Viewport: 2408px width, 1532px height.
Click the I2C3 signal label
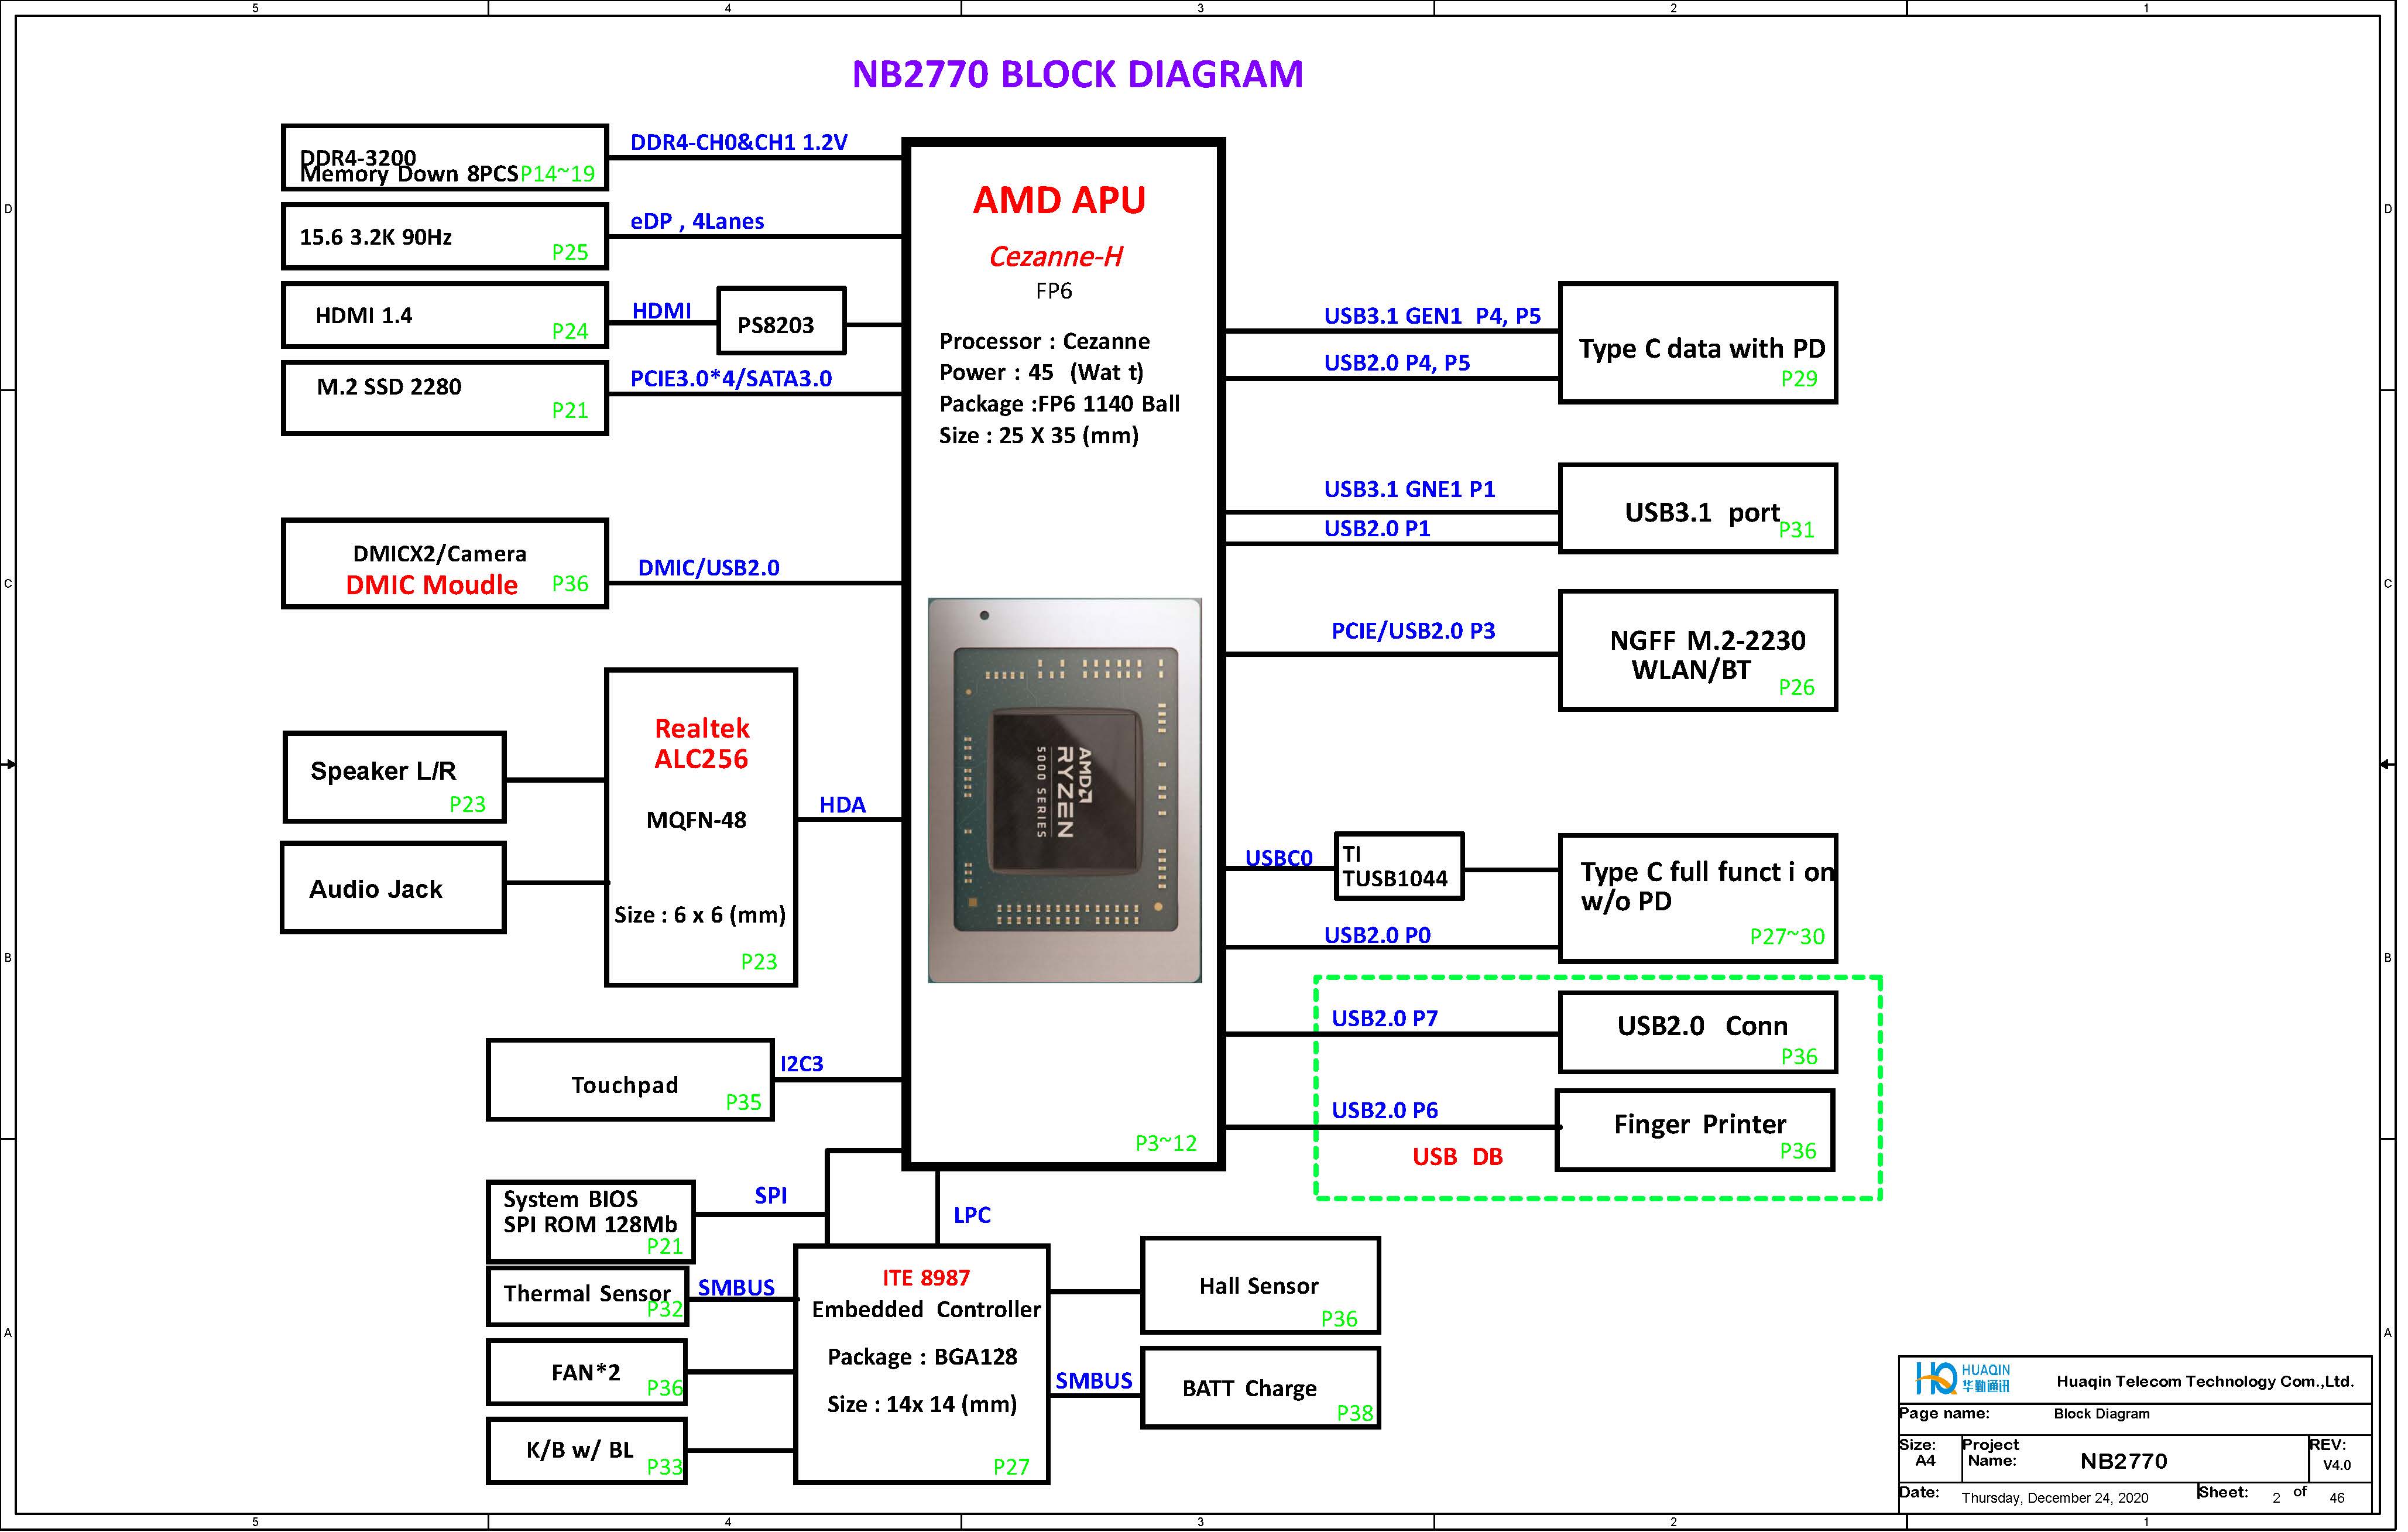(x=801, y=1064)
